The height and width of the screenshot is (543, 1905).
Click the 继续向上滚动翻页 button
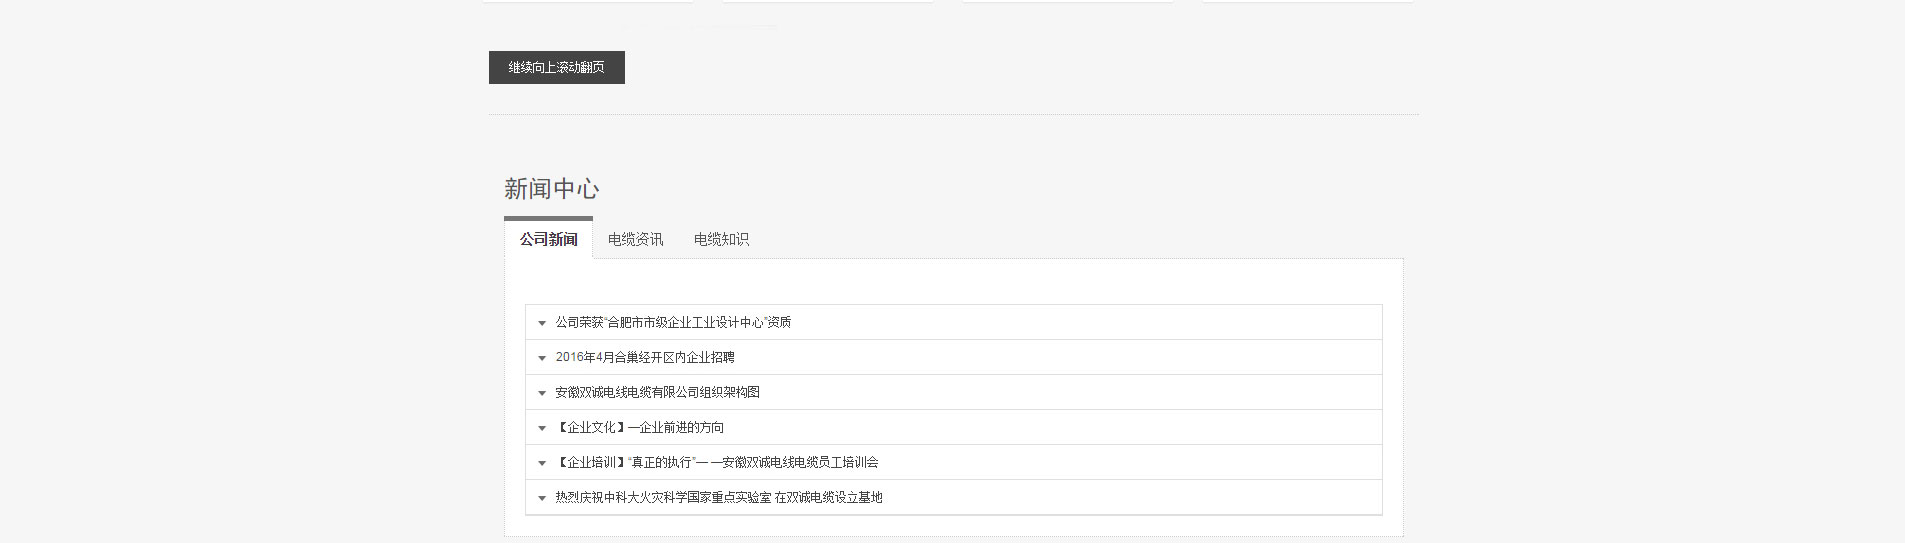[556, 67]
